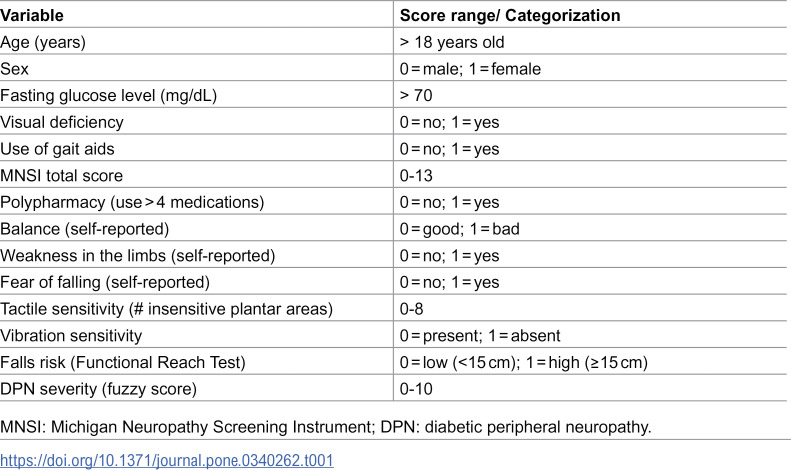
Task: Click the Fasting glucose level (mg/dL) cell
Action: pos(108,96)
